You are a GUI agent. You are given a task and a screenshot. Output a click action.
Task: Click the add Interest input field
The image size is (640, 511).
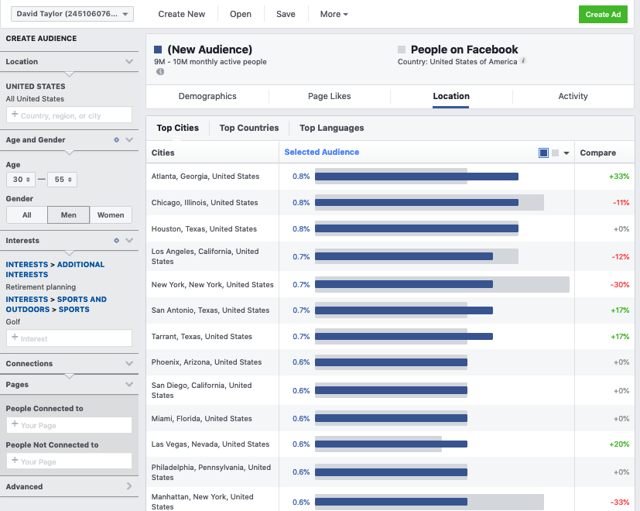coord(69,338)
